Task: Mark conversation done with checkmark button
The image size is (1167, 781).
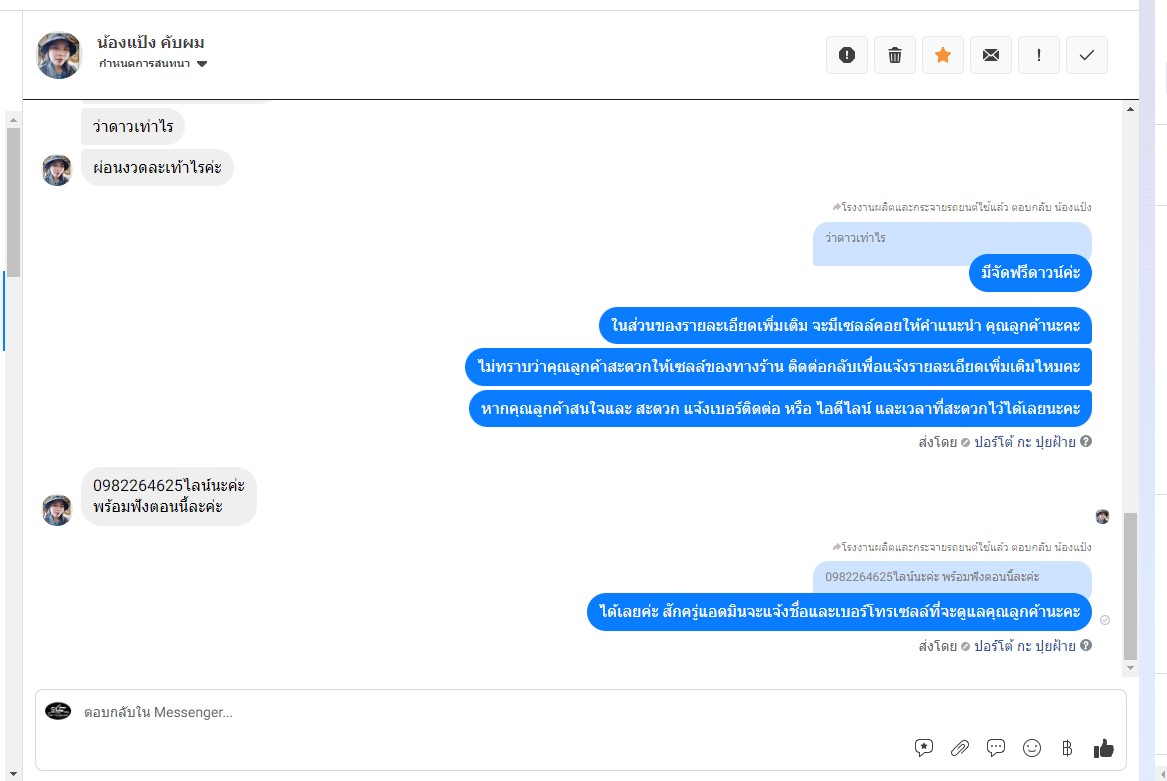Action: 1087,55
